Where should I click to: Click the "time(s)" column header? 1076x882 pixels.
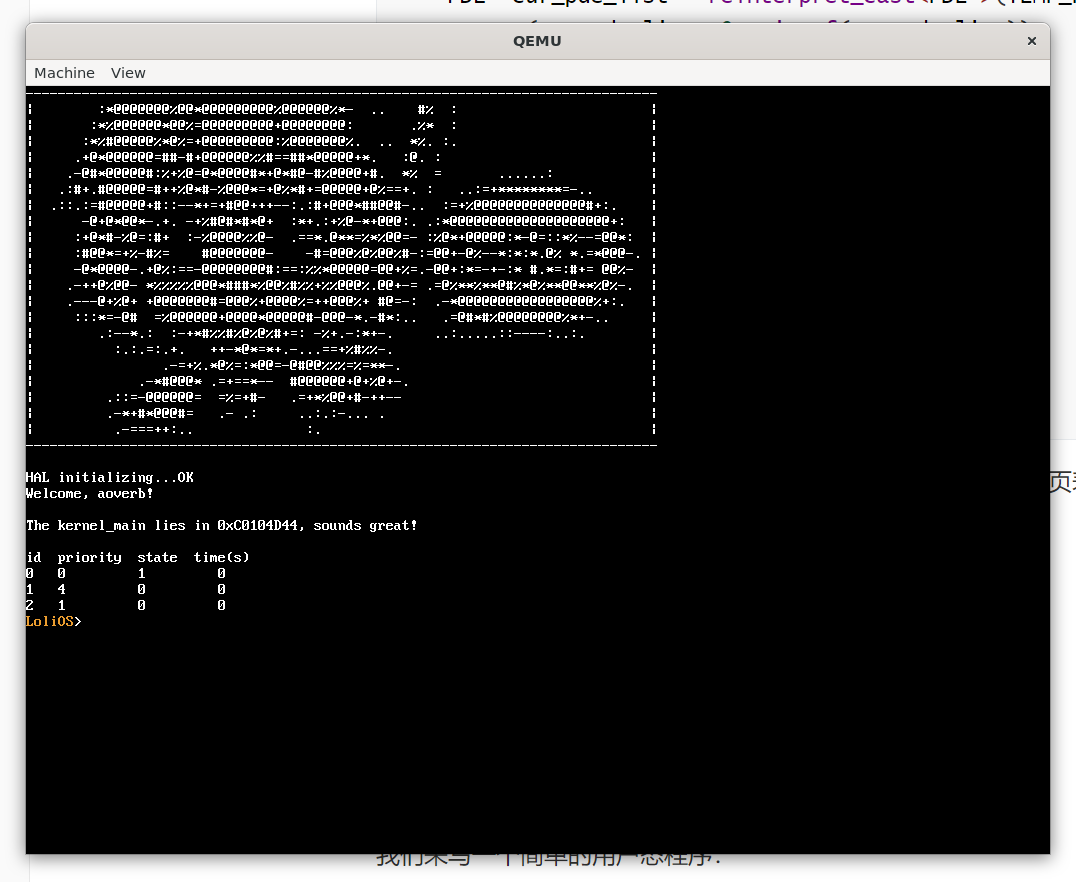click(x=221, y=558)
